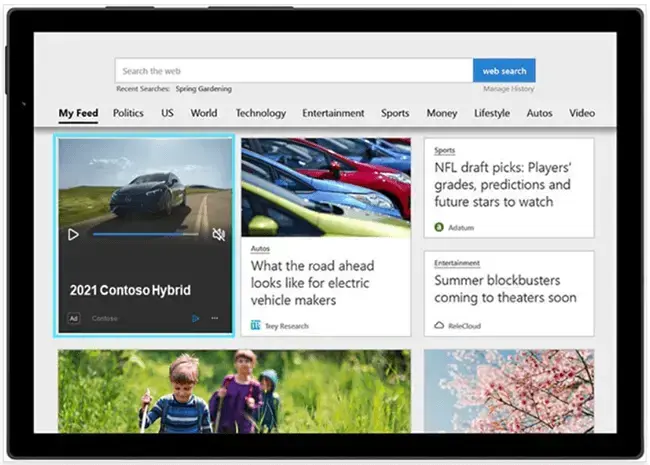Image resolution: width=650 pixels, height=465 pixels.
Task: Click the blue AdChoices triangle icon
Action: [x=195, y=319]
